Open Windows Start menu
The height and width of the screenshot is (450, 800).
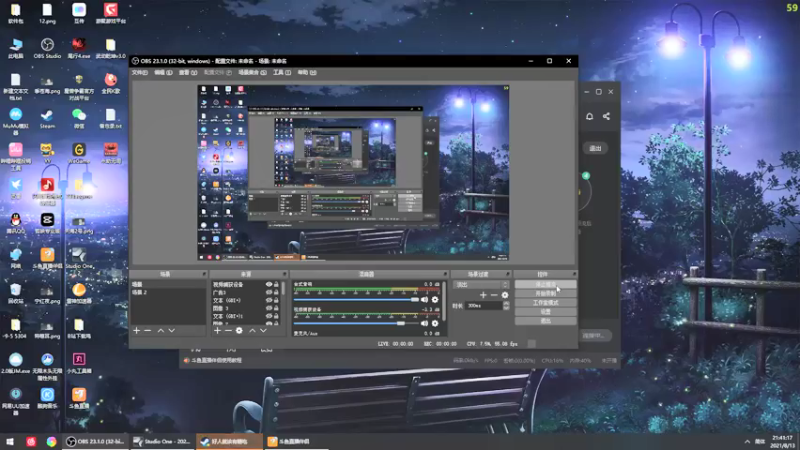pos(10,442)
